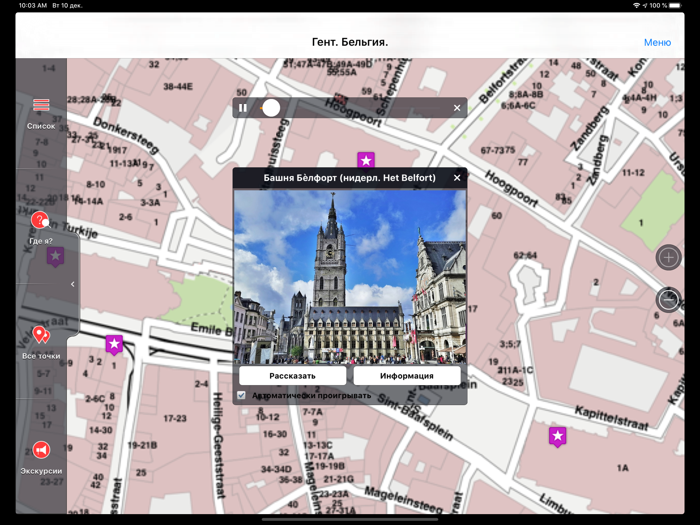The height and width of the screenshot is (525, 700).
Task: Tap the Wi-Fi icon in status bar
Action: coord(637,5)
